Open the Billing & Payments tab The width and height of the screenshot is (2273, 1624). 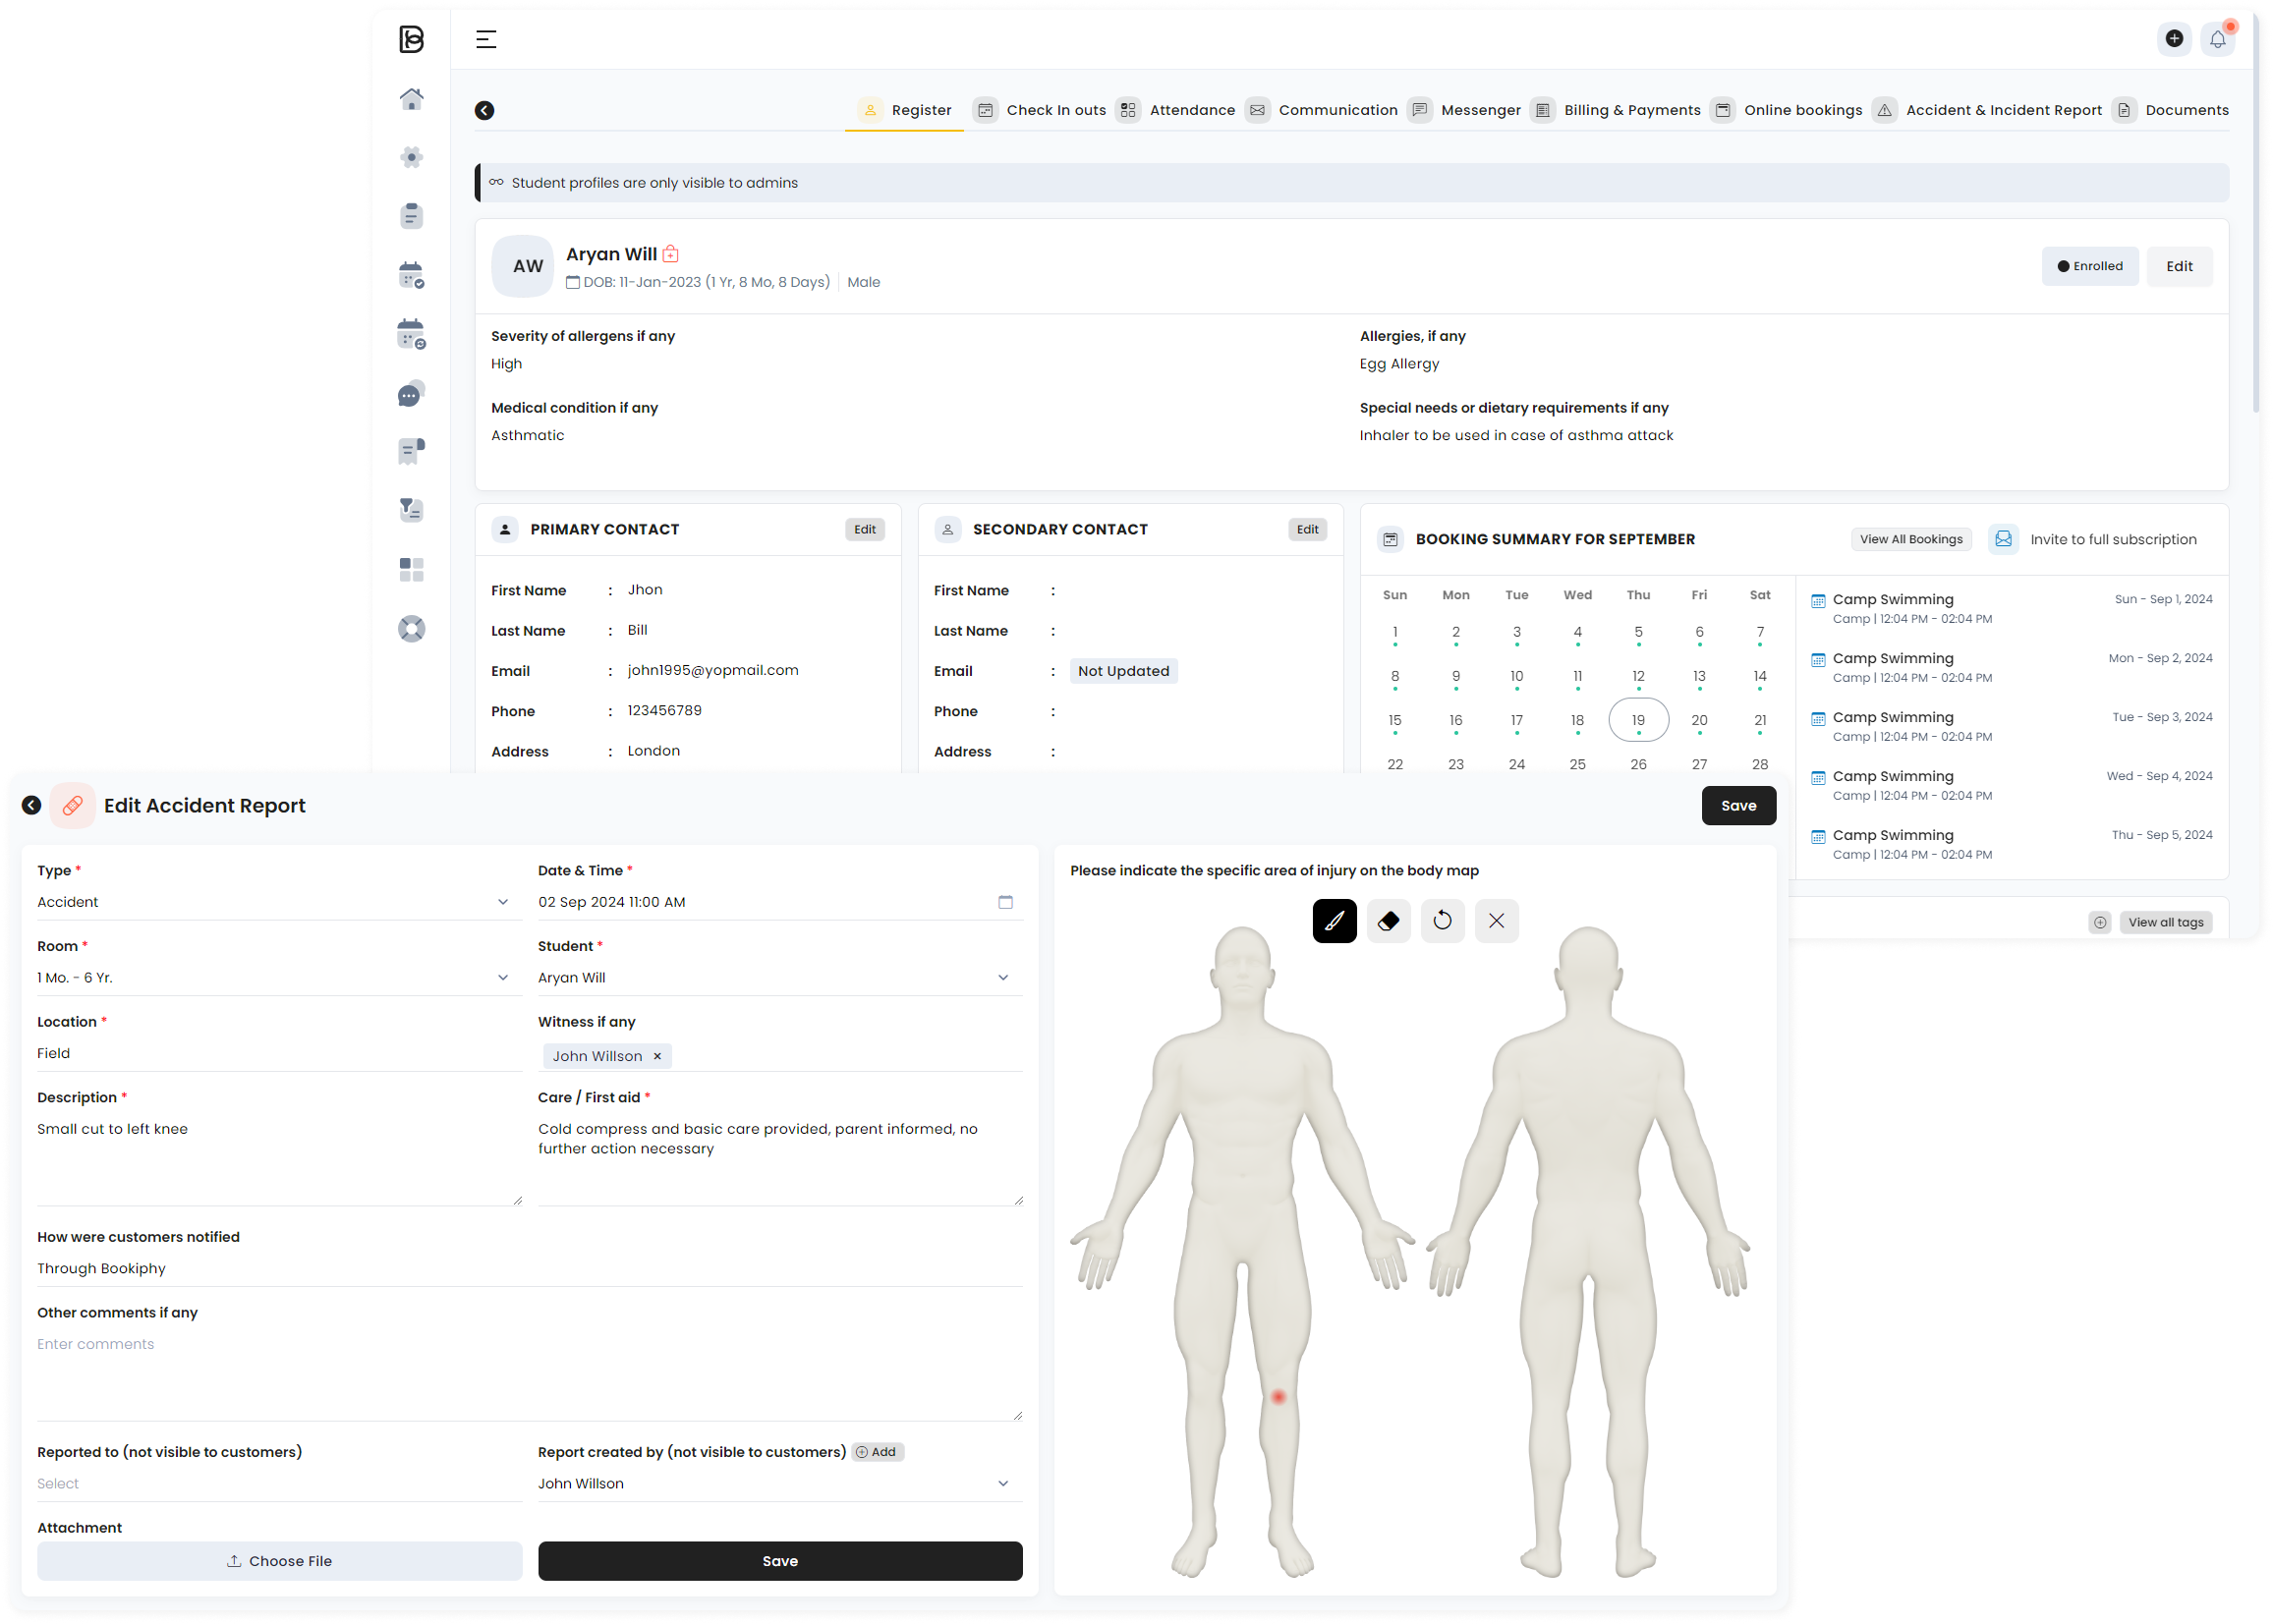1631,110
